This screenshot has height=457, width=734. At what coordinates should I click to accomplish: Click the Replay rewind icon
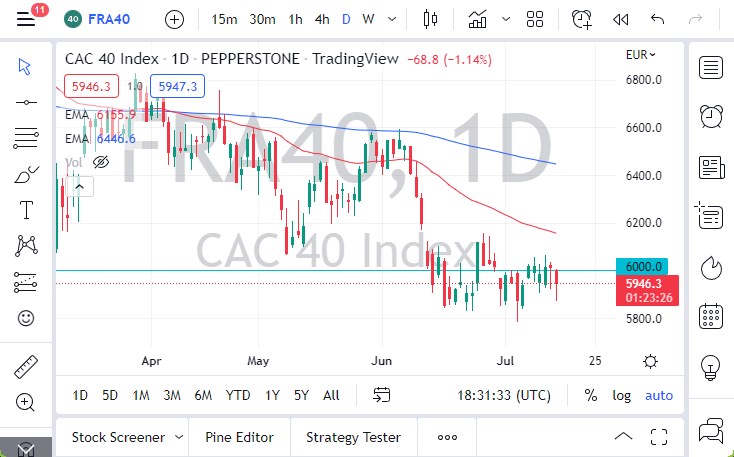pos(620,19)
